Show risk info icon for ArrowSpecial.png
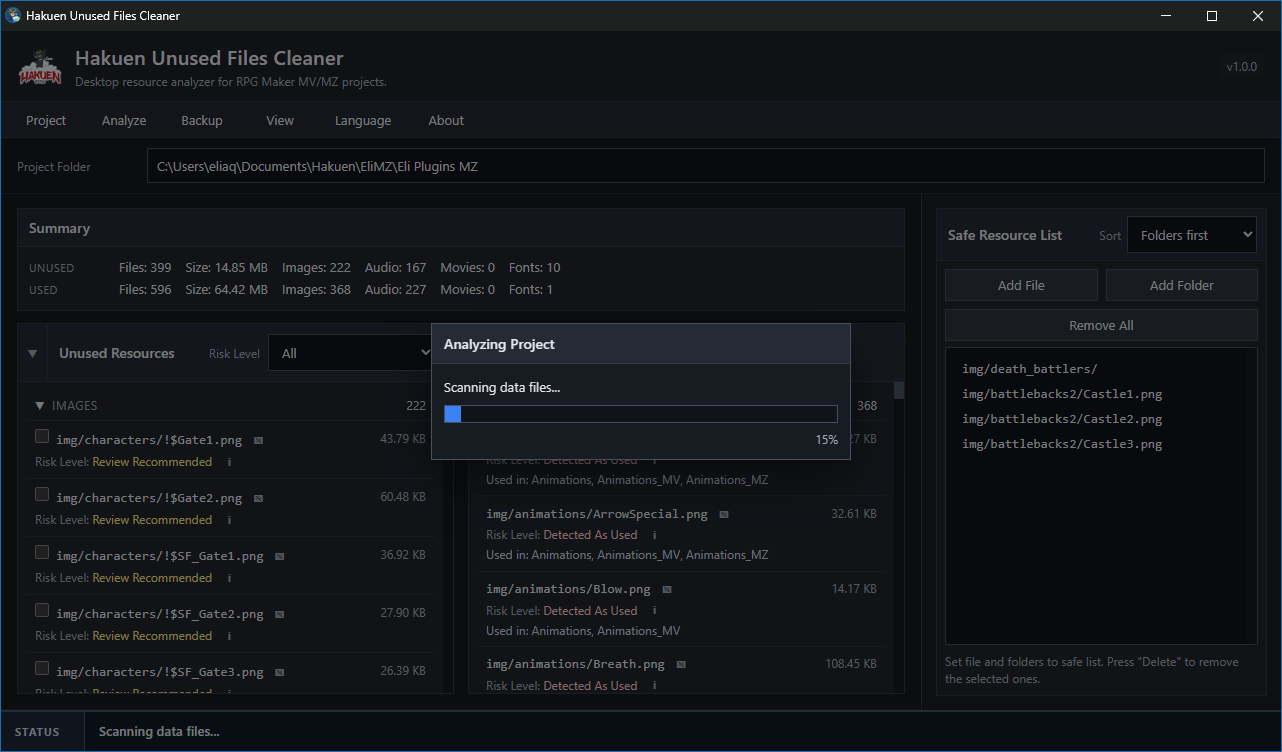1282x752 pixels. [655, 535]
